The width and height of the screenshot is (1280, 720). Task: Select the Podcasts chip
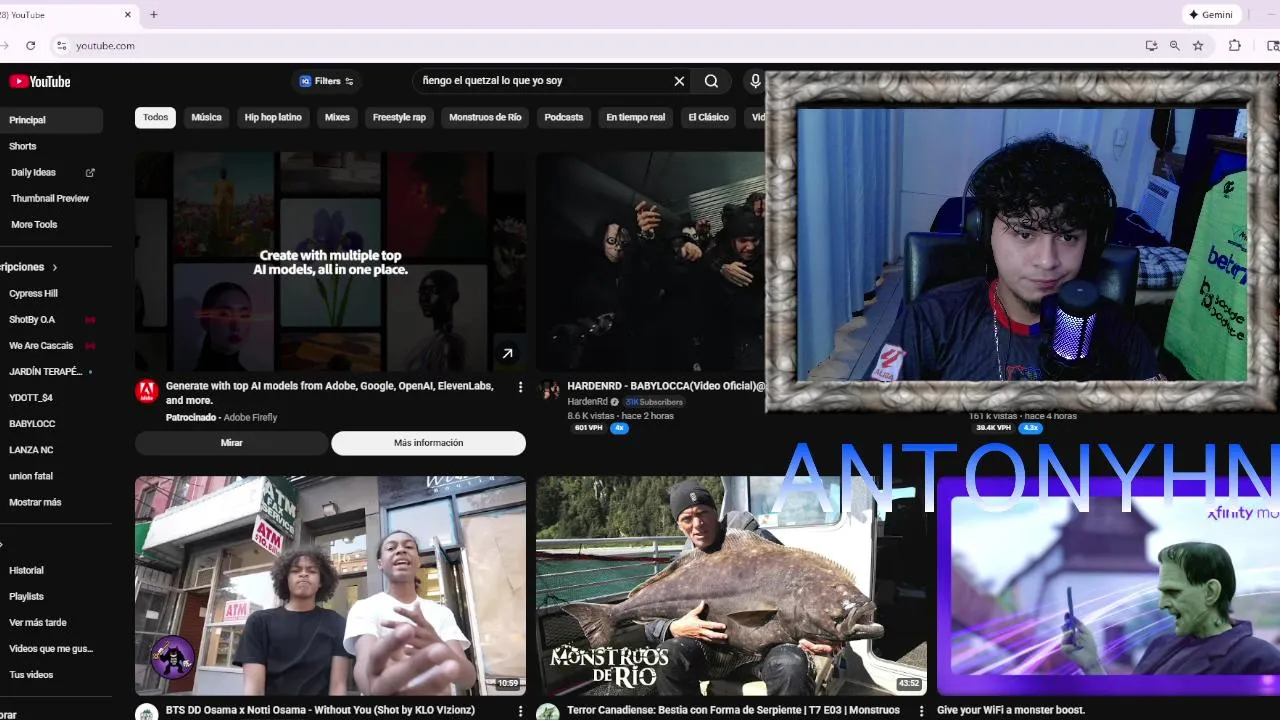[563, 117]
